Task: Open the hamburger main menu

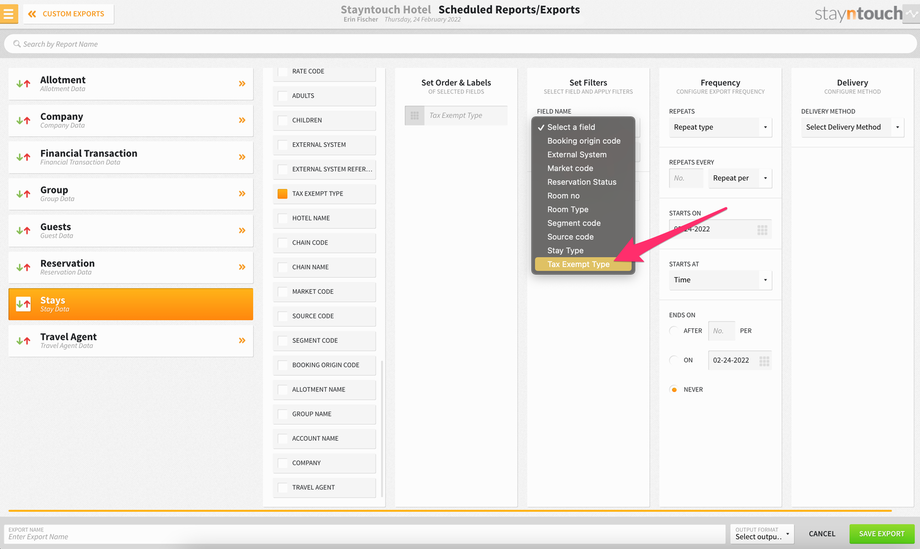Action: pos(9,13)
